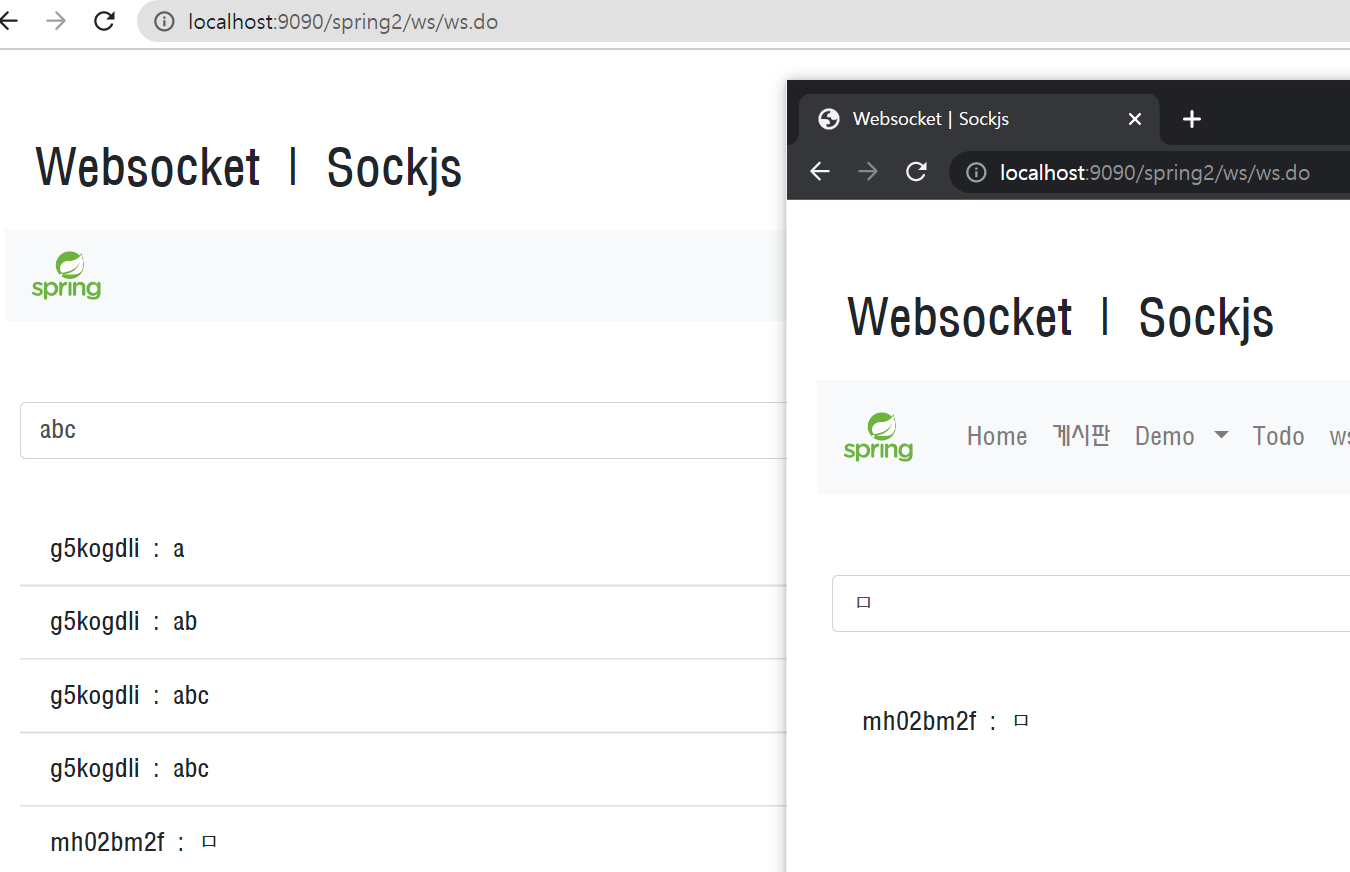Reload the page in the dark browser window
This screenshot has width=1350, height=872.
coord(916,172)
